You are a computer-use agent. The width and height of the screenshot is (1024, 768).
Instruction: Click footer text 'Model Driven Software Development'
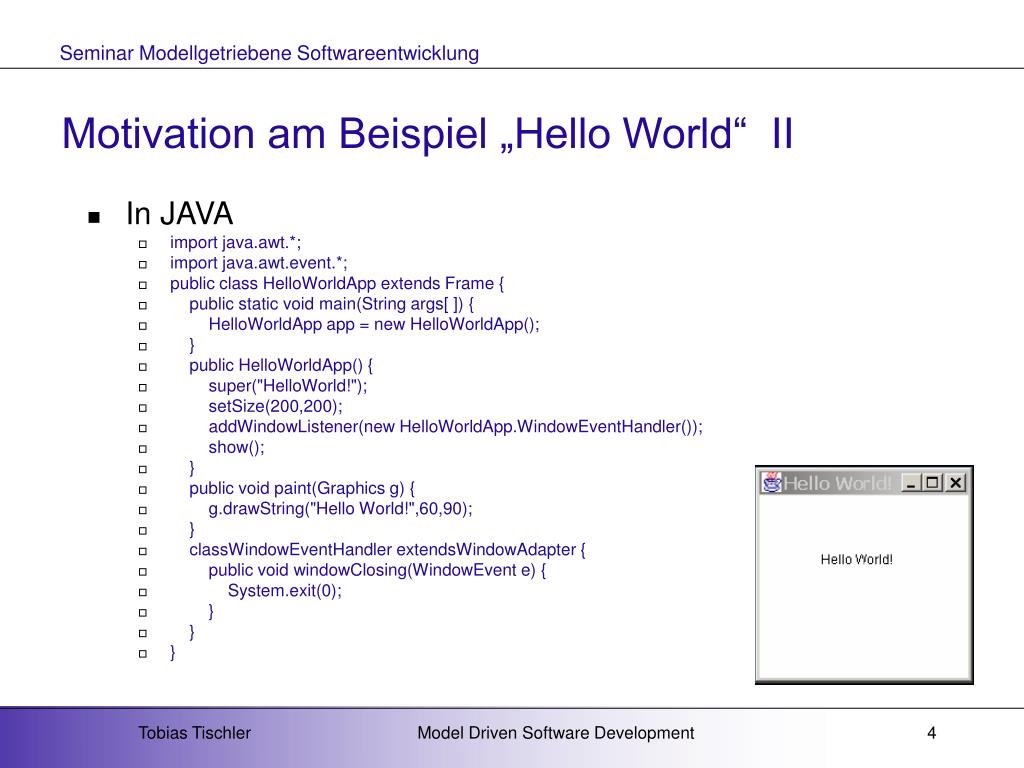pyautogui.click(x=556, y=733)
